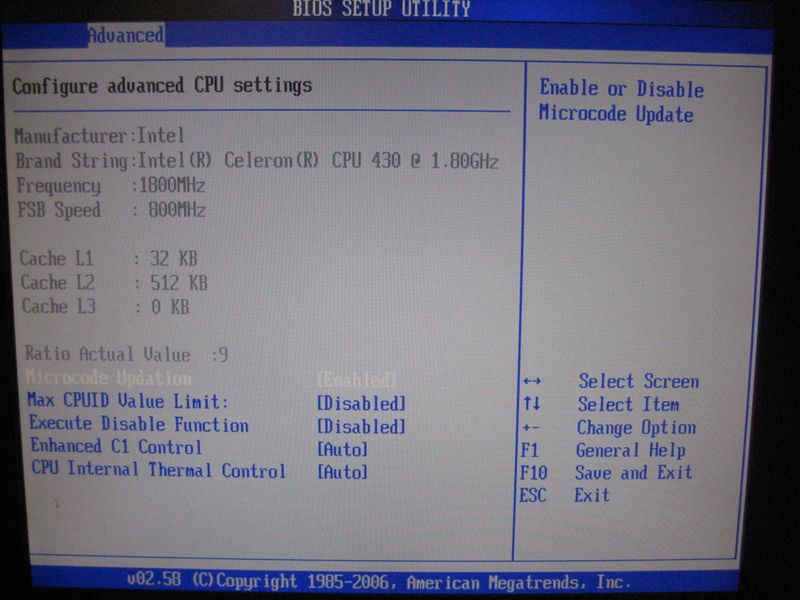
Task: Select CPU Internal Thermal Control option
Action: [159, 469]
